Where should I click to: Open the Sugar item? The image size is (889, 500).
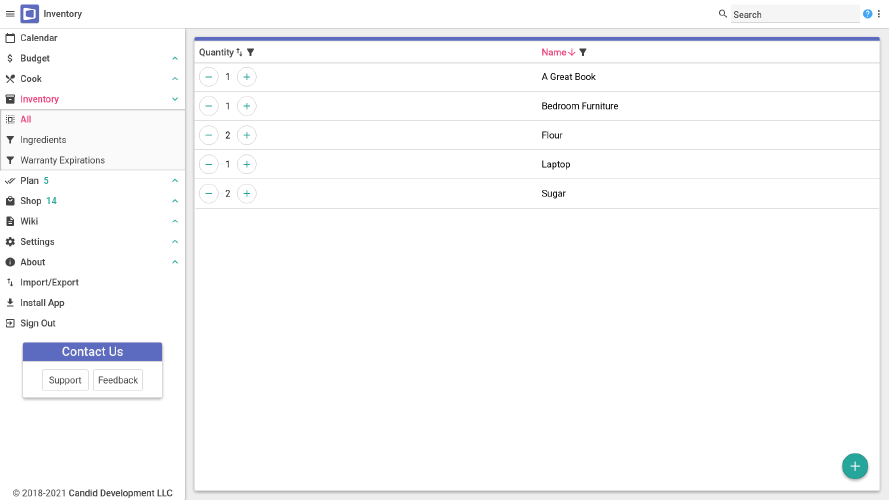pos(553,194)
